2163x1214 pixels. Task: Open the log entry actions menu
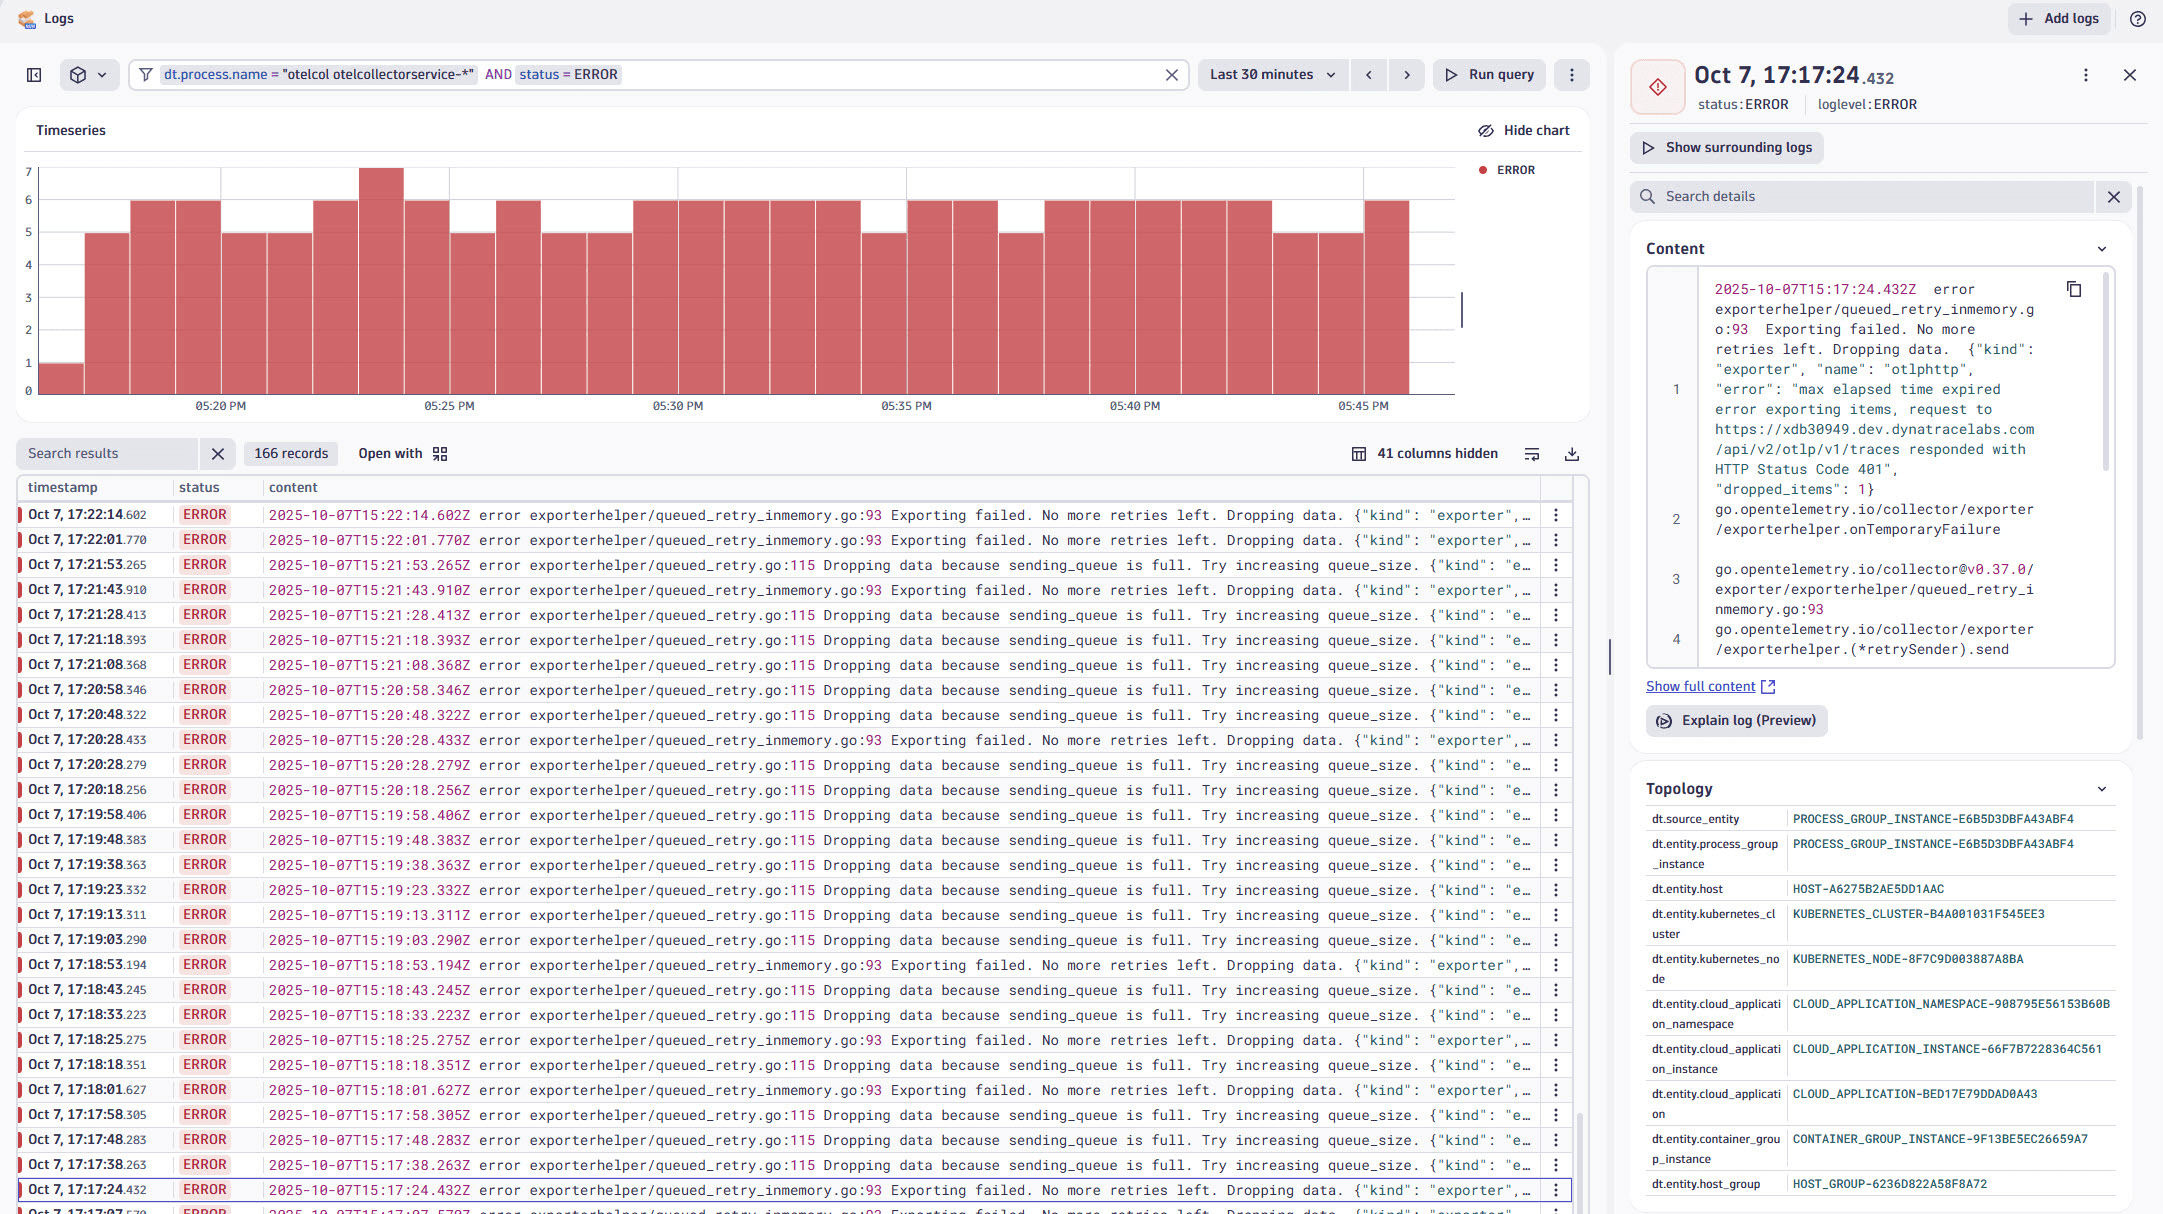[2085, 75]
